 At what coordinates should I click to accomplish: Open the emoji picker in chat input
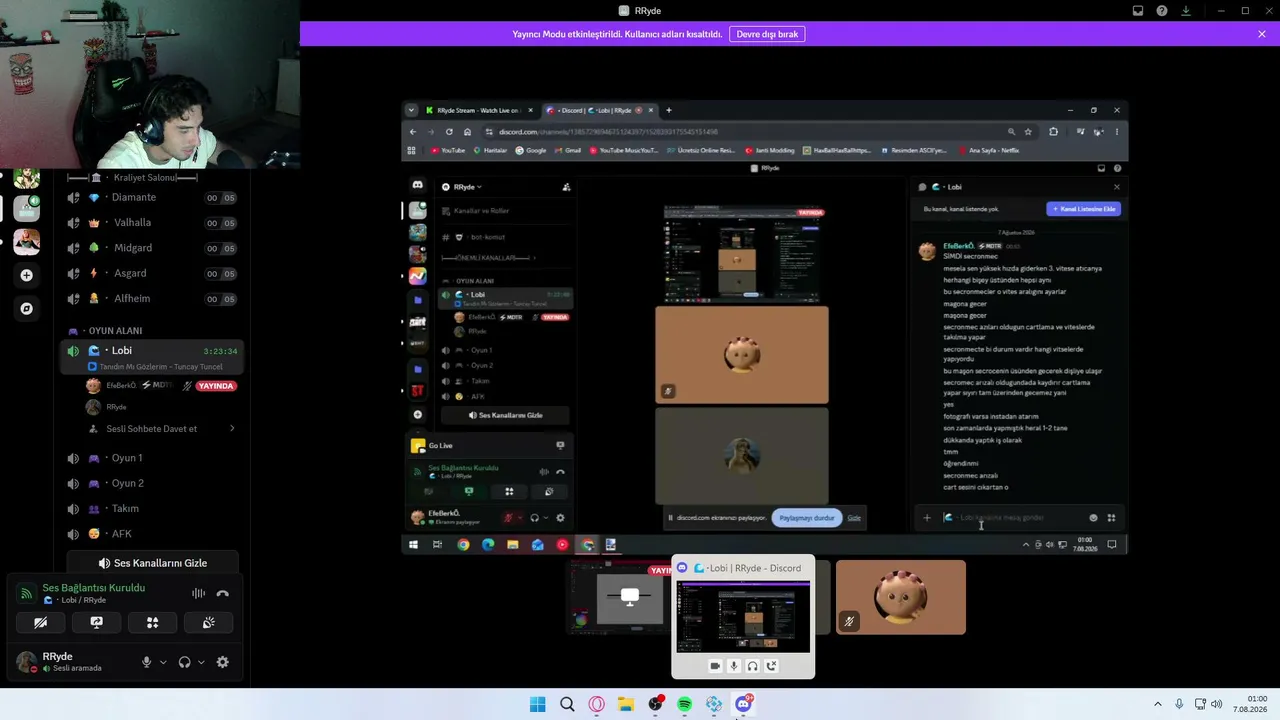[1093, 518]
